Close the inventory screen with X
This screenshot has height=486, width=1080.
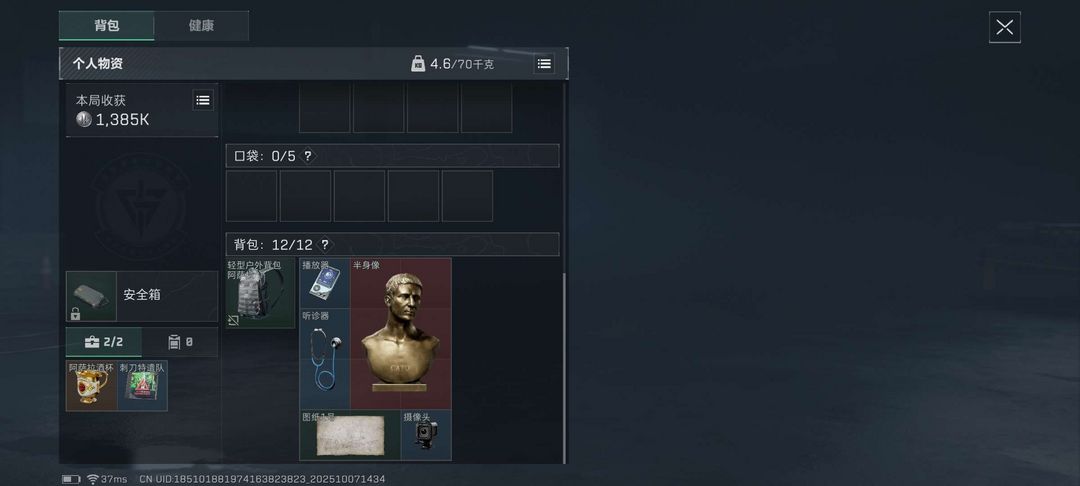tap(1005, 28)
